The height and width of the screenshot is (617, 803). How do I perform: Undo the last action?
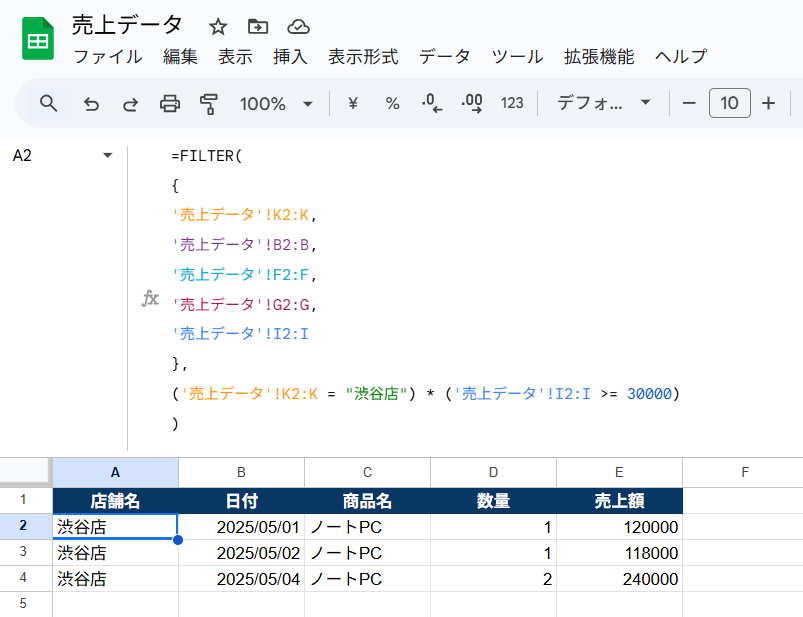[x=91, y=104]
